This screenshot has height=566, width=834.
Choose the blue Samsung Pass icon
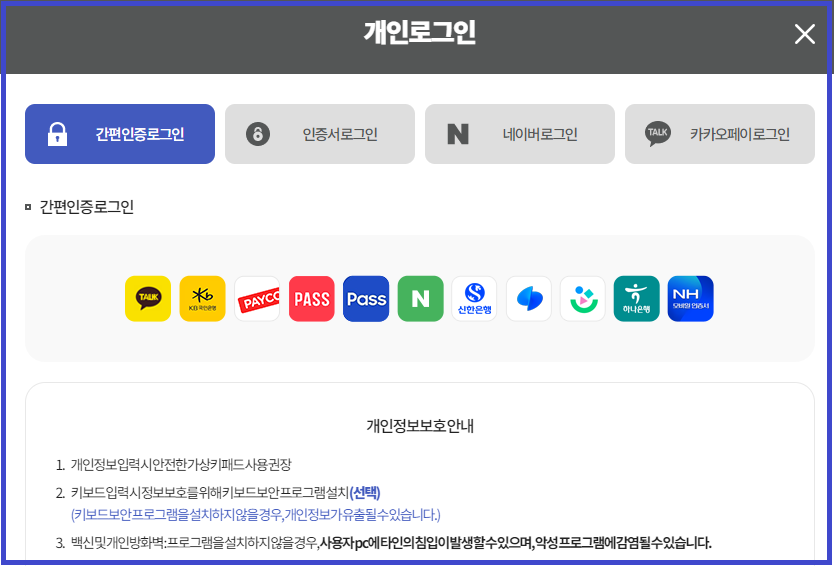366,299
